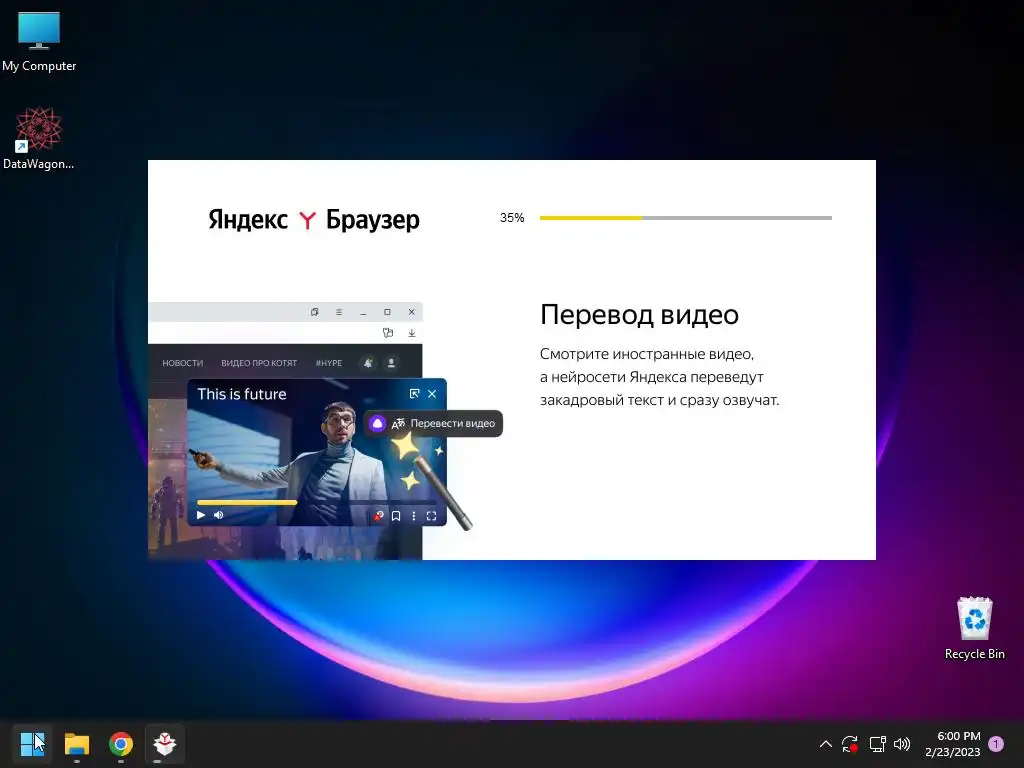Click the red pin icon in video controls
1024x768 pixels.
378,516
